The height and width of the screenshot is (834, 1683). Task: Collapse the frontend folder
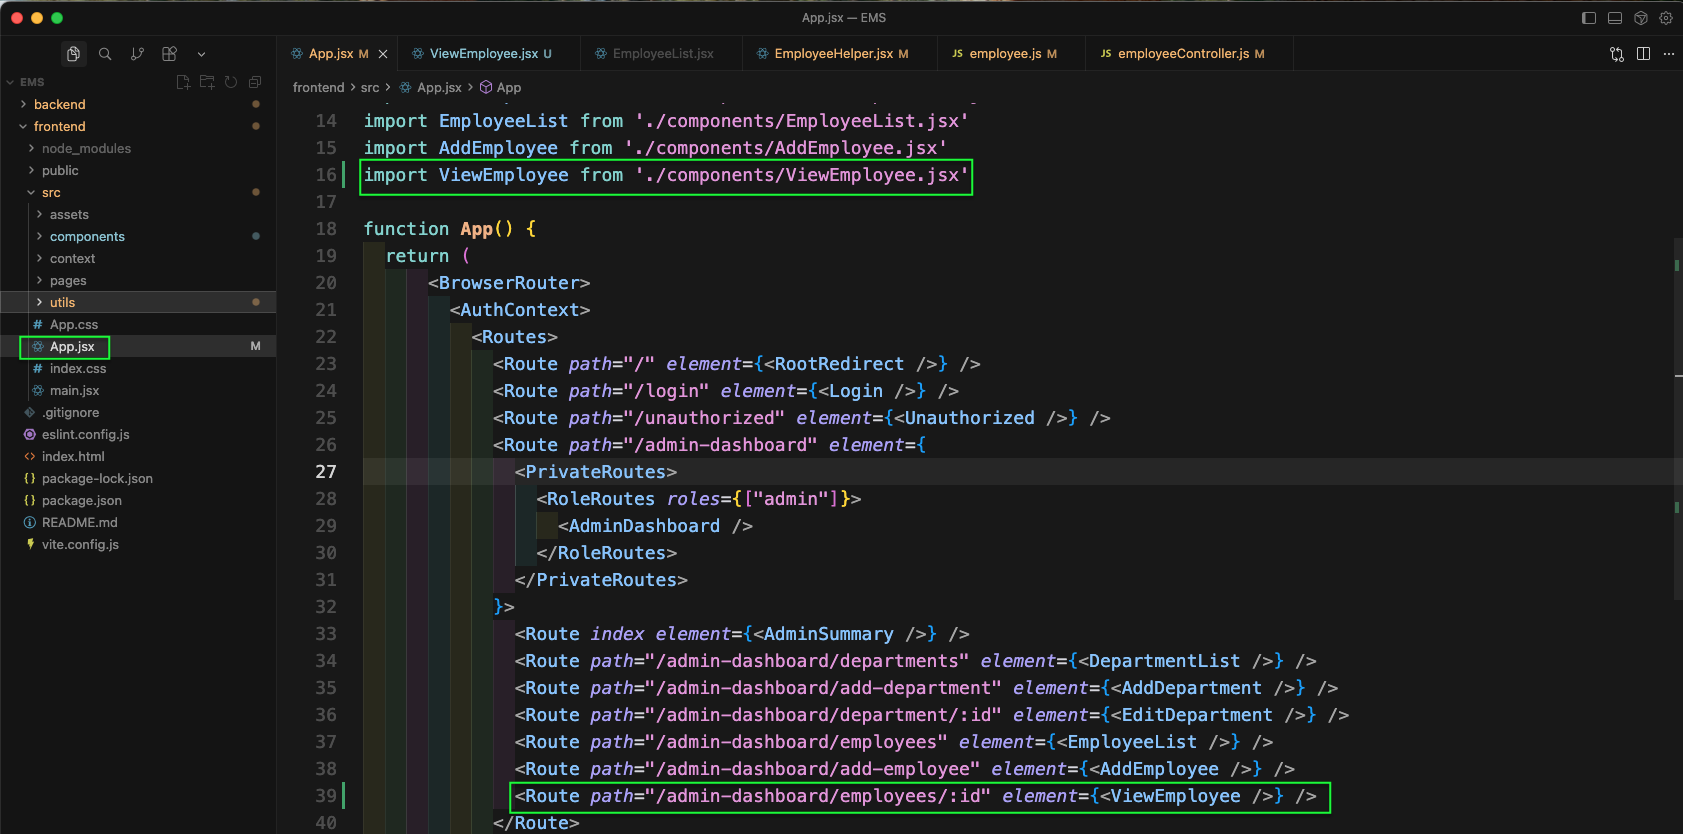click(x=138, y=126)
